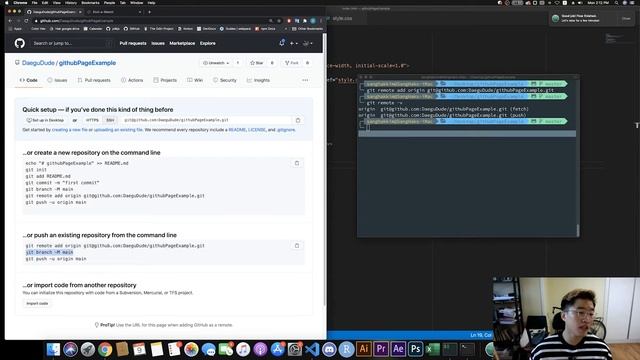Select the SSH URL option
This screenshot has width=640, height=360.
(110, 120)
